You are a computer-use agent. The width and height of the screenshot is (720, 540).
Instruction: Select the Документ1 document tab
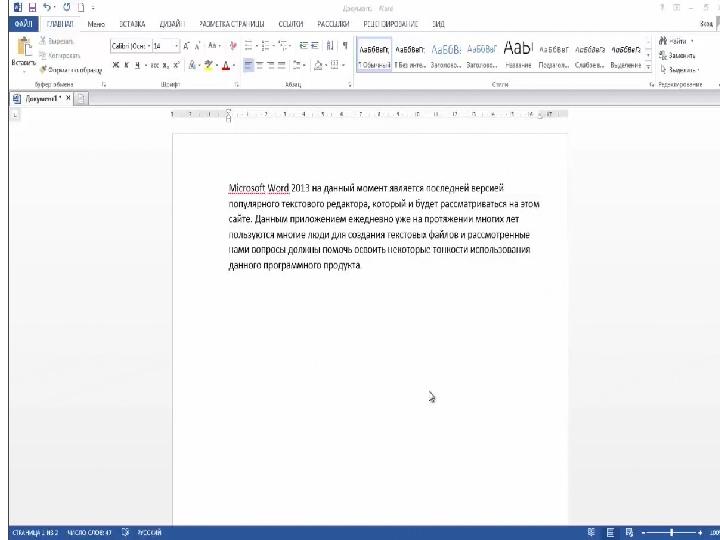(x=41, y=98)
